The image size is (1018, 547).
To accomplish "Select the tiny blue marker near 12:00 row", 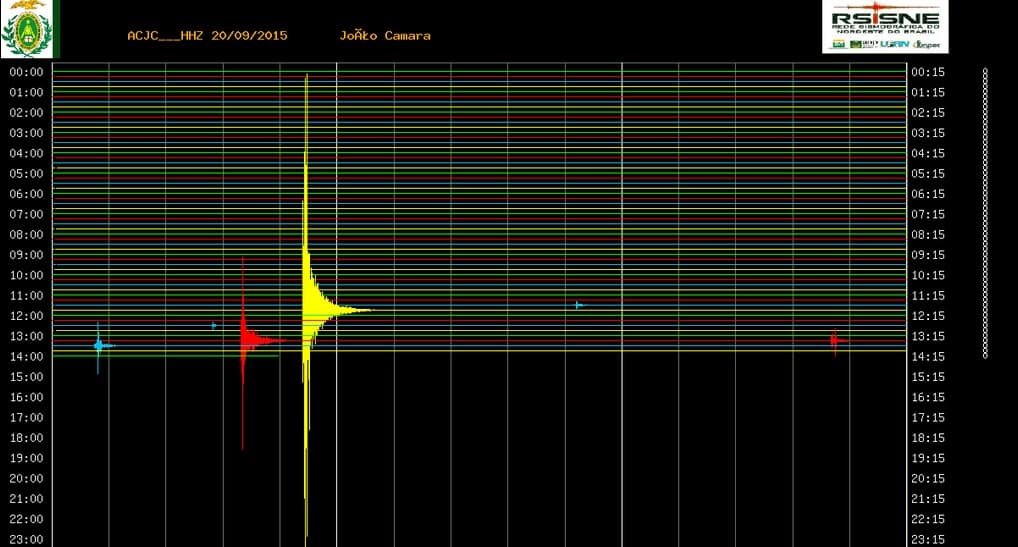I will coord(214,325).
